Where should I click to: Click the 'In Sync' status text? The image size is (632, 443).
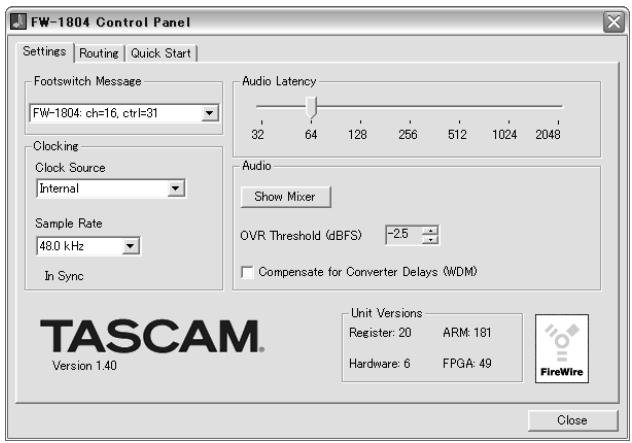point(64,276)
